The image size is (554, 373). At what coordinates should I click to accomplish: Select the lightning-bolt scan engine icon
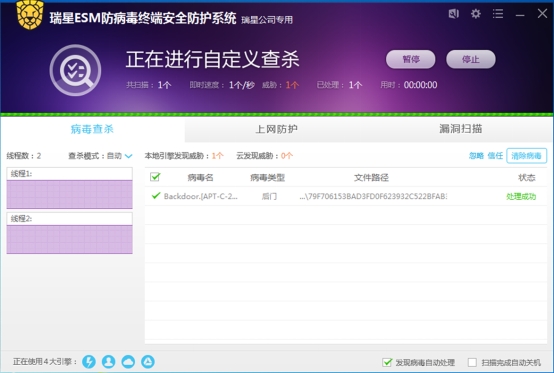(x=89, y=362)
